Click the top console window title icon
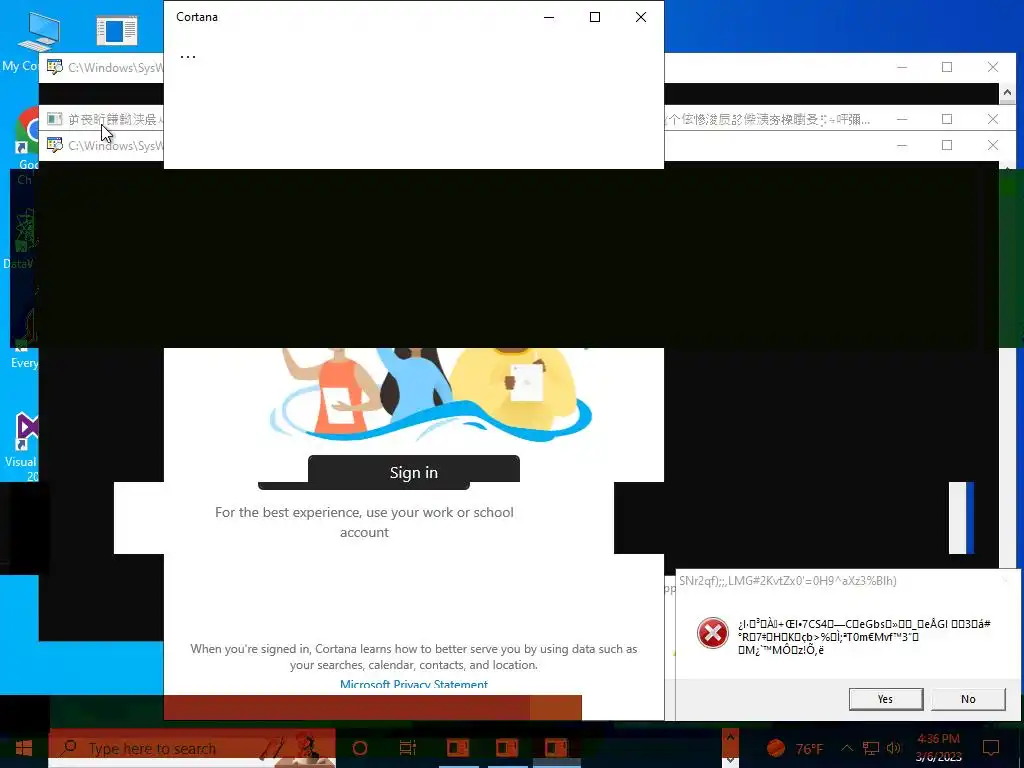Viewport: 1024px width, 768px height. pyautogui.click(x=55, y=67)
